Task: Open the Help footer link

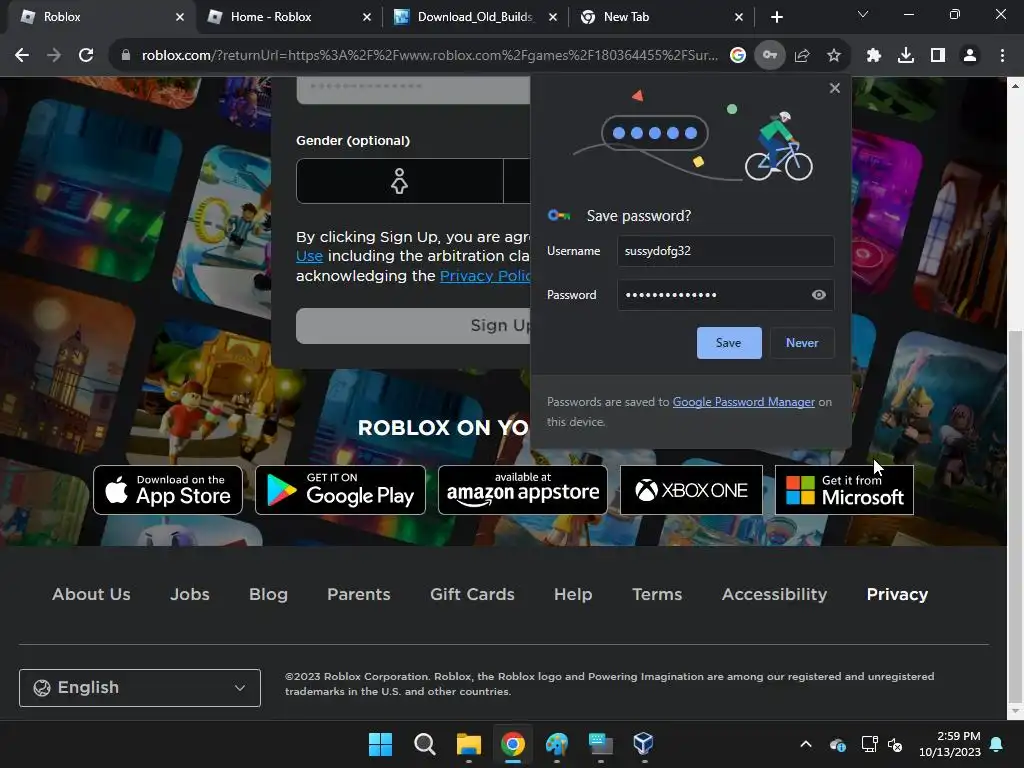Action: pyautogui.click(x=573, y=594)
